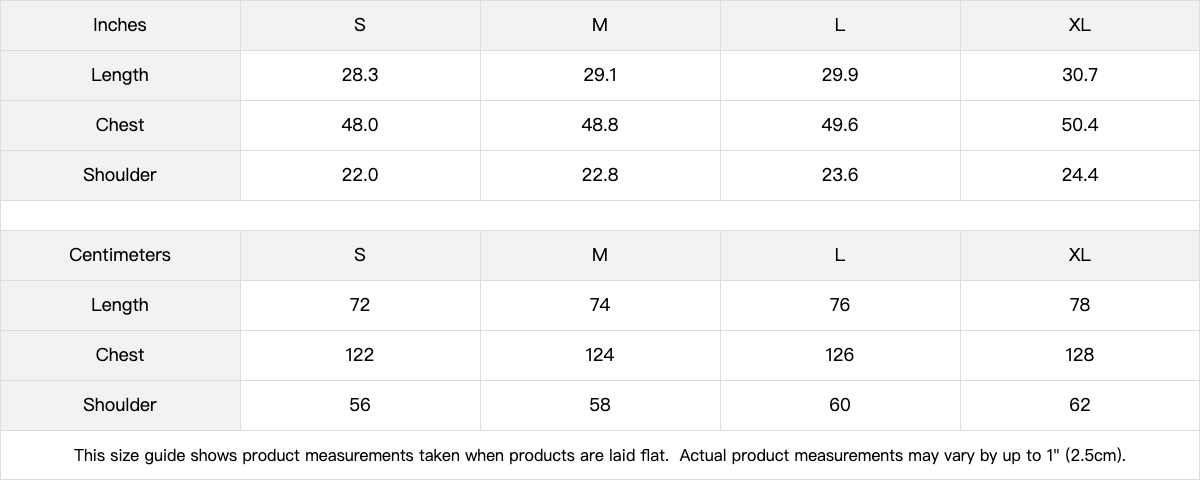Select the 128 chest value

[1080, 355]
